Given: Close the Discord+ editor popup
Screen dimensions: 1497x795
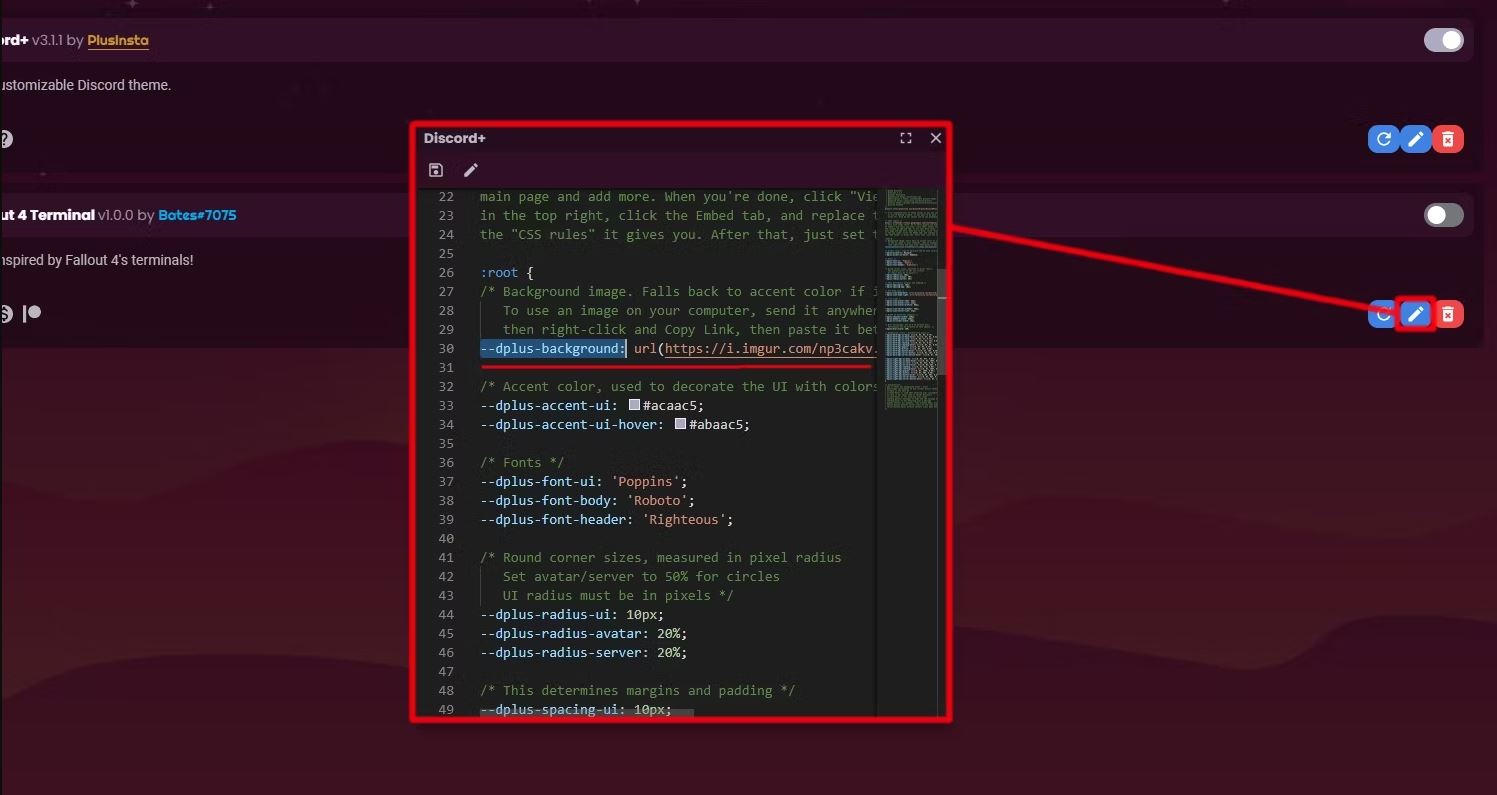Looking at the screenshot, I should pos(936,138).
